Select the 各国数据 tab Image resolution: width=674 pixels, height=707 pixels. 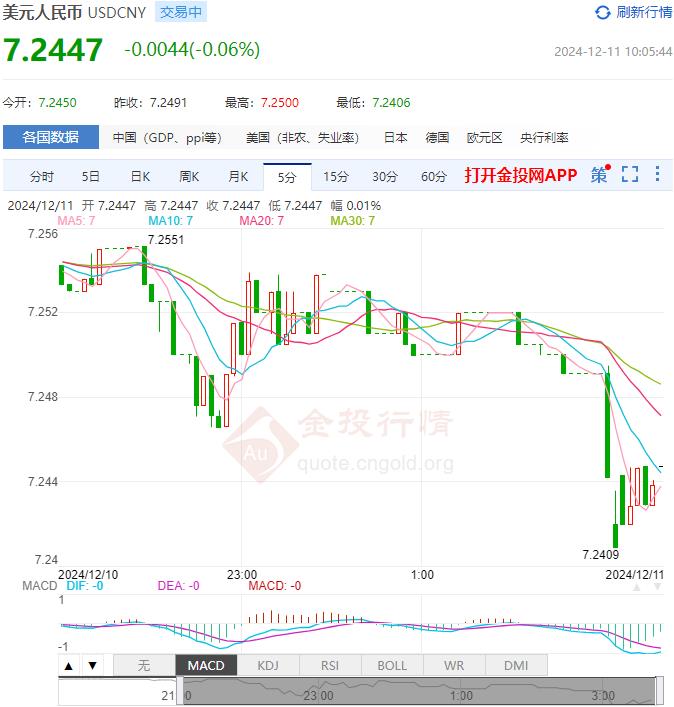click(51, 137)
